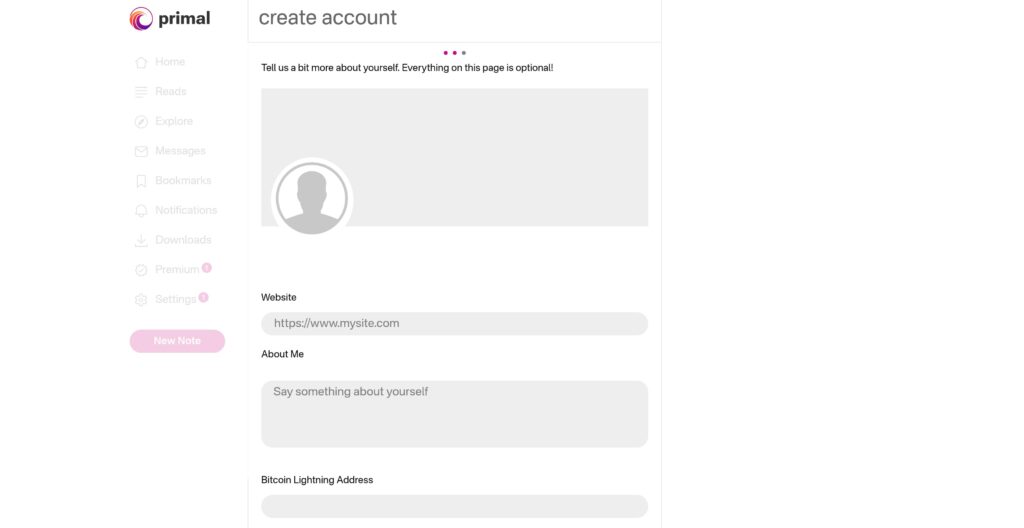Click the Explore compass icon
This screenshot has height=528, width=1024.
click(x=141, y=122)
